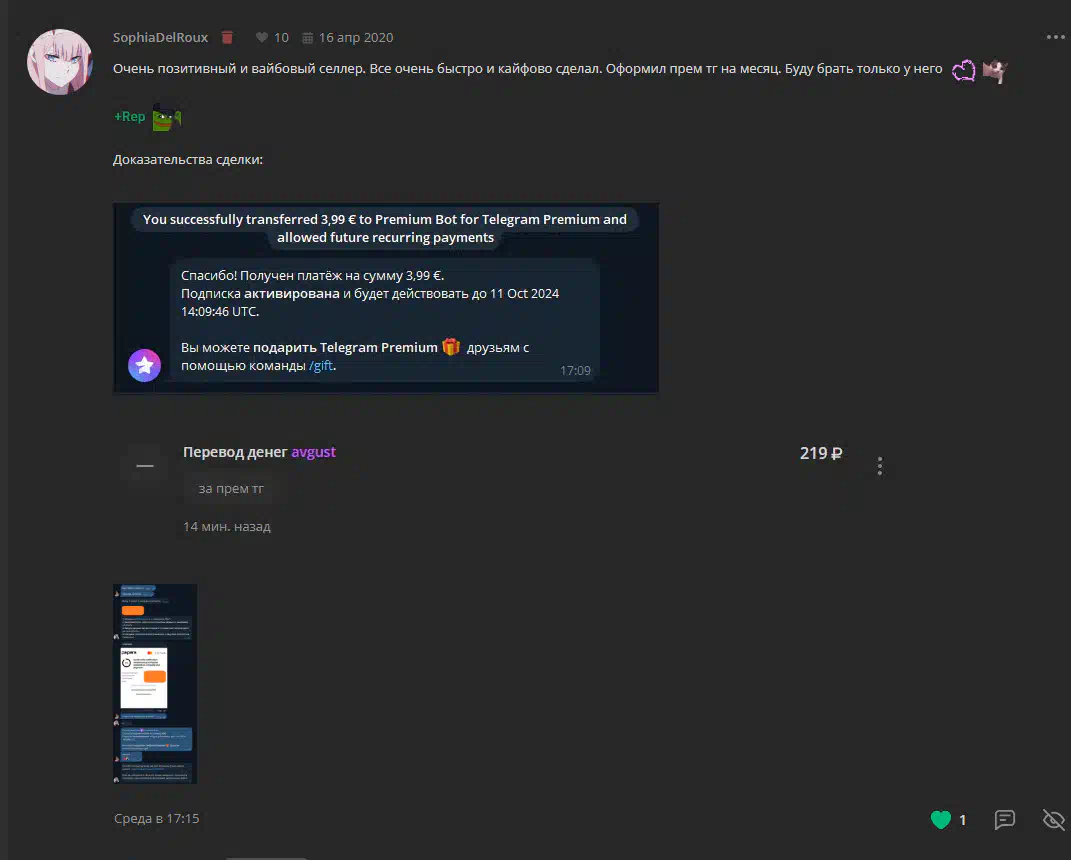The image size is (1071, 860).
Task: Click the gift box emoji in Telegram message
Action: click(x=451, y=347)
